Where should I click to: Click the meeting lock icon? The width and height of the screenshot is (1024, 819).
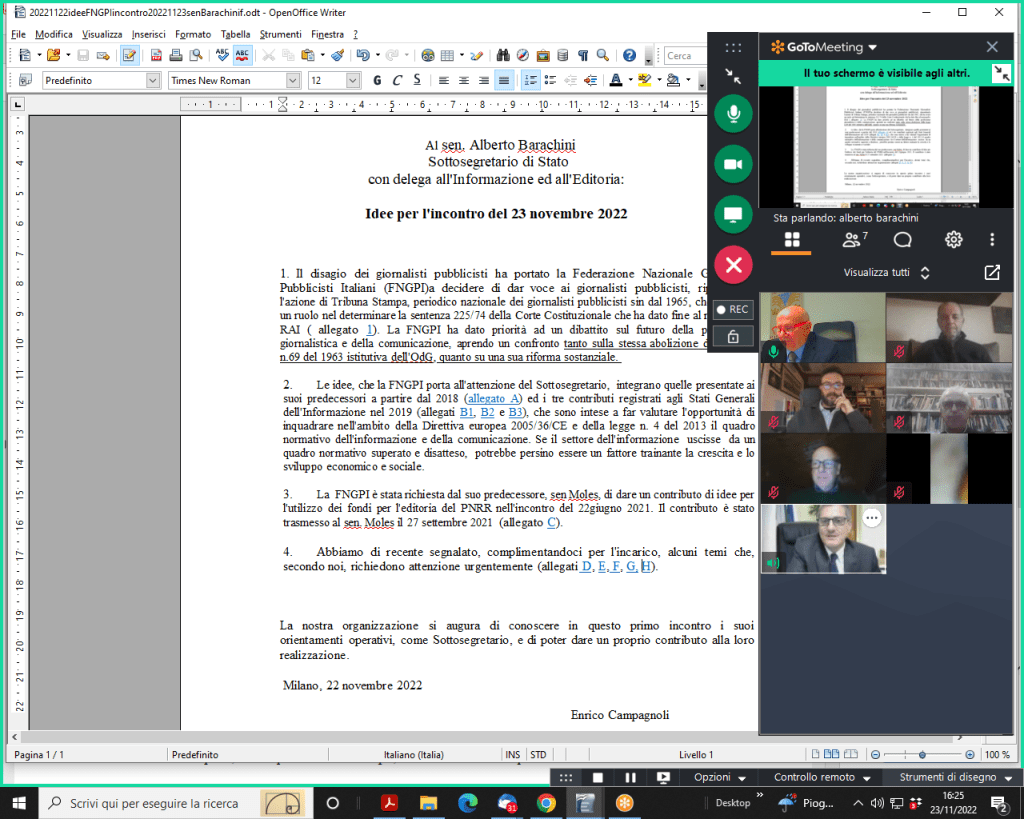pyautogui.click(x=733, y=337)
